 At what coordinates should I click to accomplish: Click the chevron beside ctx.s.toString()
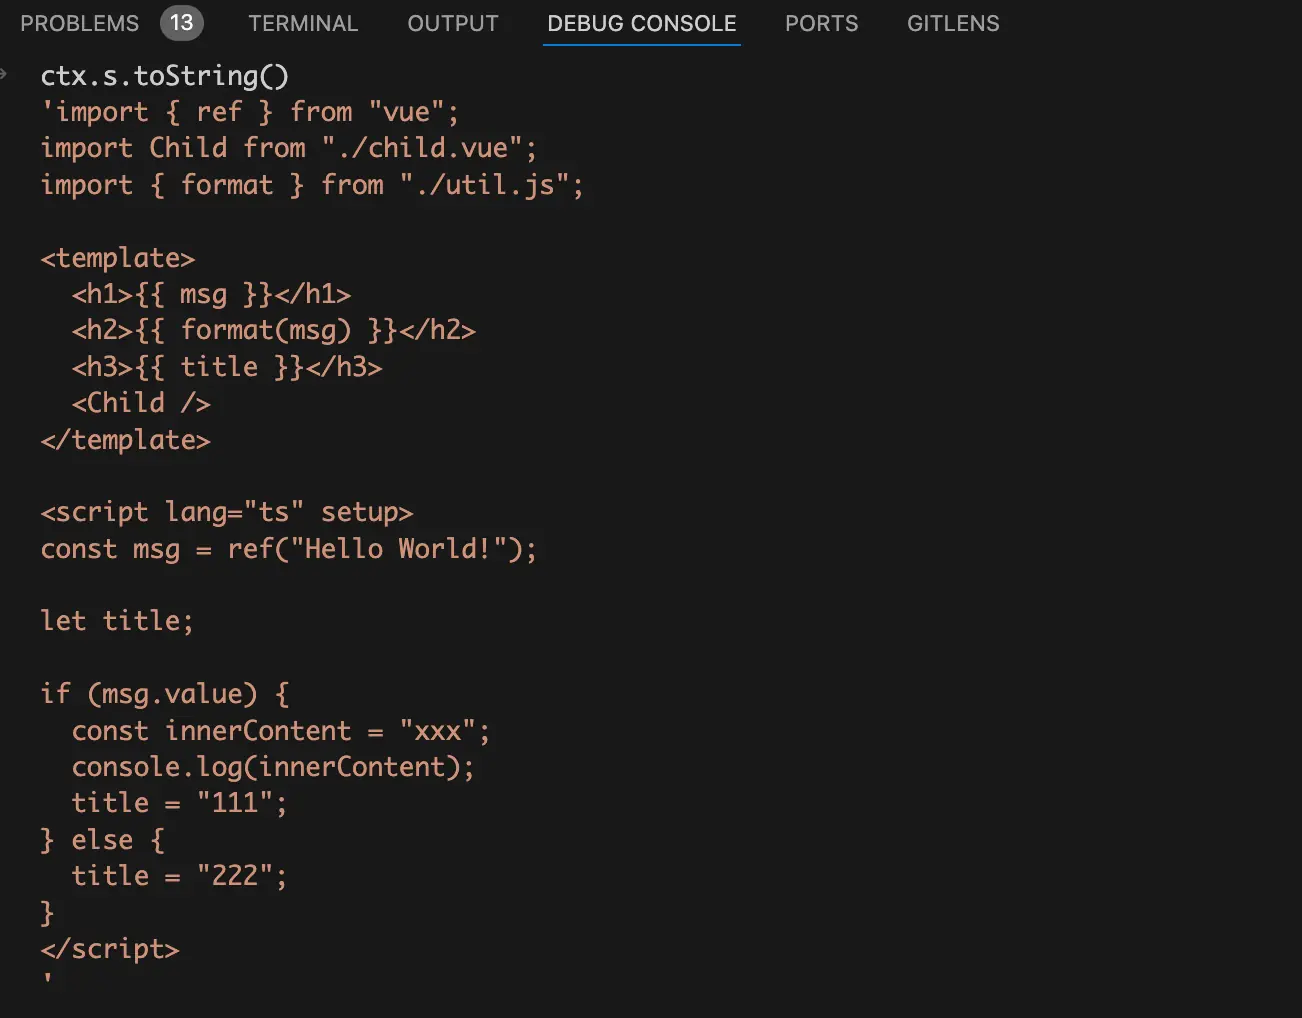point(5,74)
